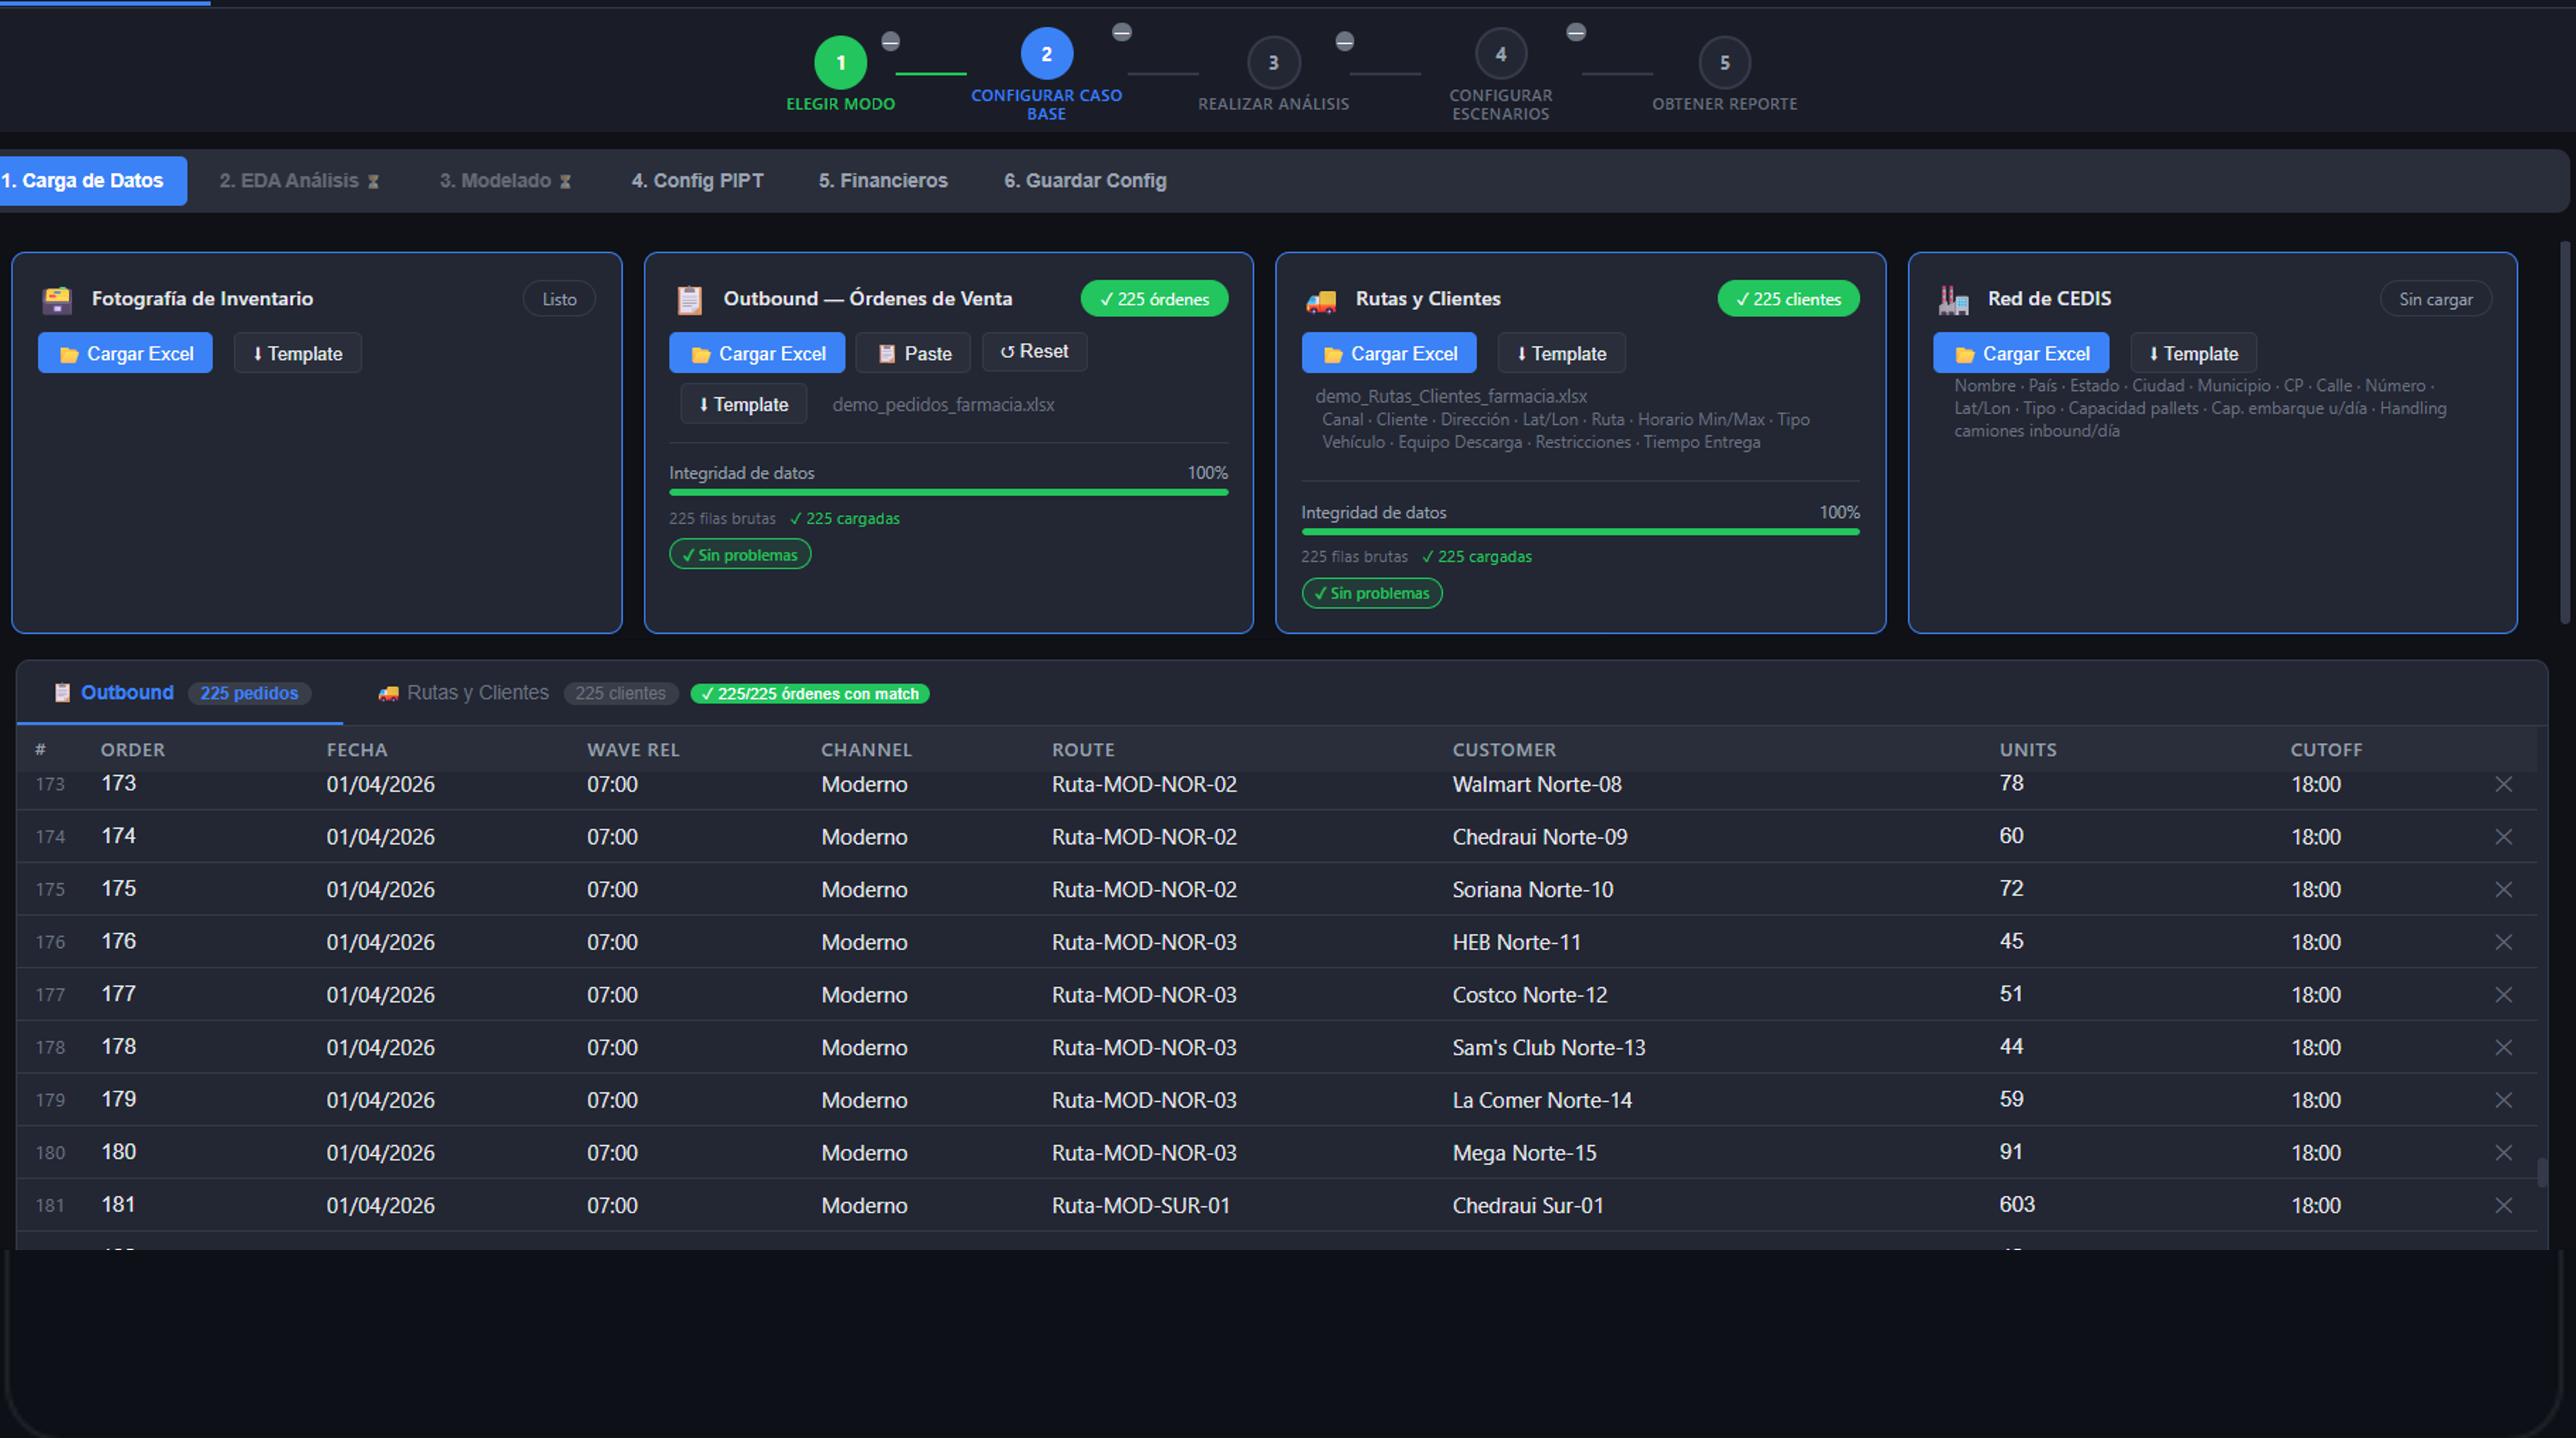The width and height of the screenshot is (2576, 1438).
Task: Click the 225/225 órdenes con match badge
Action: (x=810, y=693)
